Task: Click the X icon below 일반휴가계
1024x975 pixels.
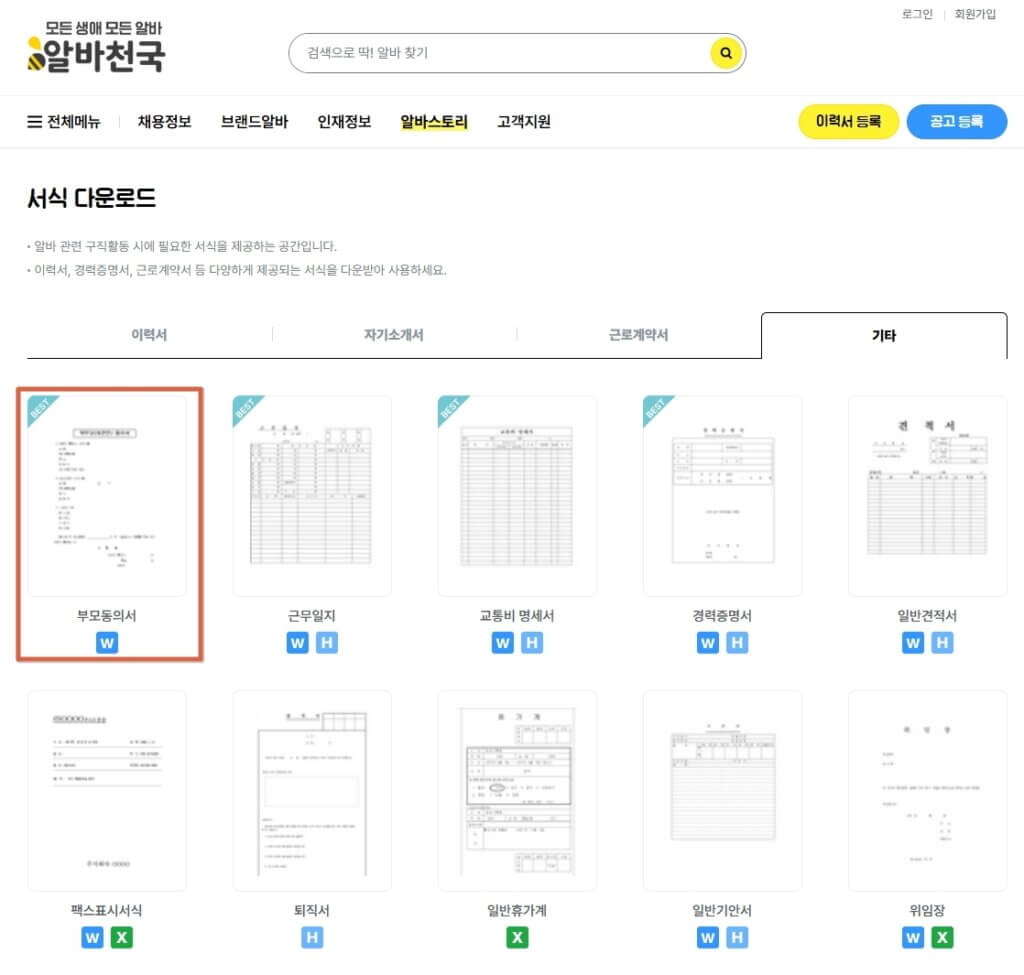Action: (x=517, y=937)
